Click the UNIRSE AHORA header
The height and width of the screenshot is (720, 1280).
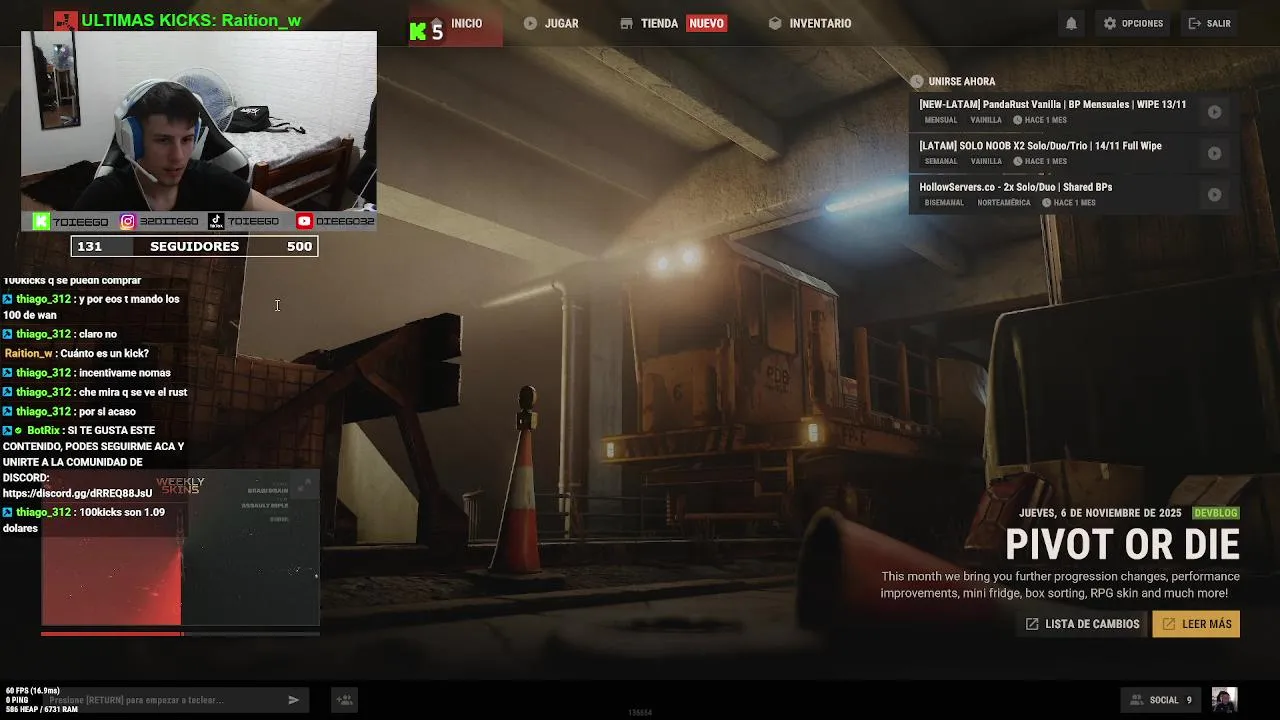(961, 81)
